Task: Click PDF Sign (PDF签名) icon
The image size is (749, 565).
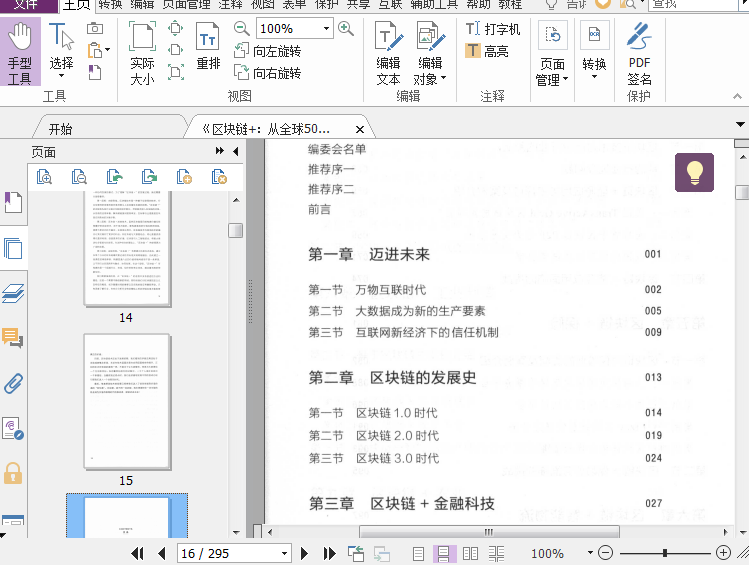Action: tap(639, 53)
